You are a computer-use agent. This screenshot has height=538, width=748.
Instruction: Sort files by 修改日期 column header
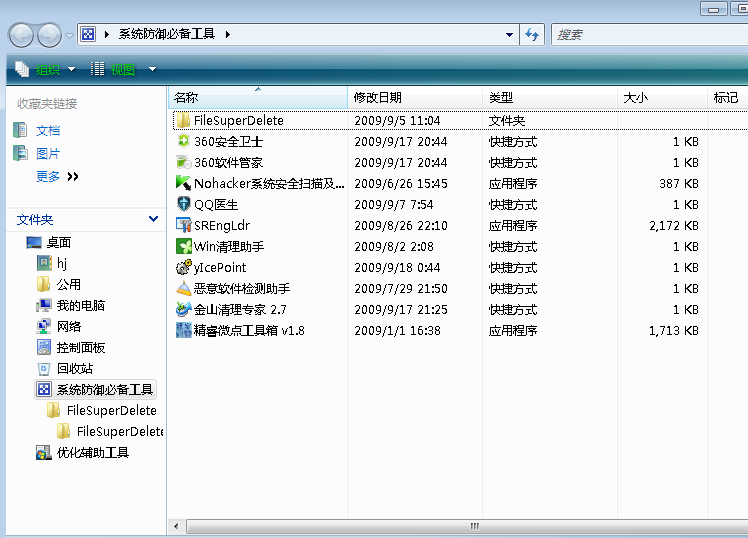coord(378,98)
